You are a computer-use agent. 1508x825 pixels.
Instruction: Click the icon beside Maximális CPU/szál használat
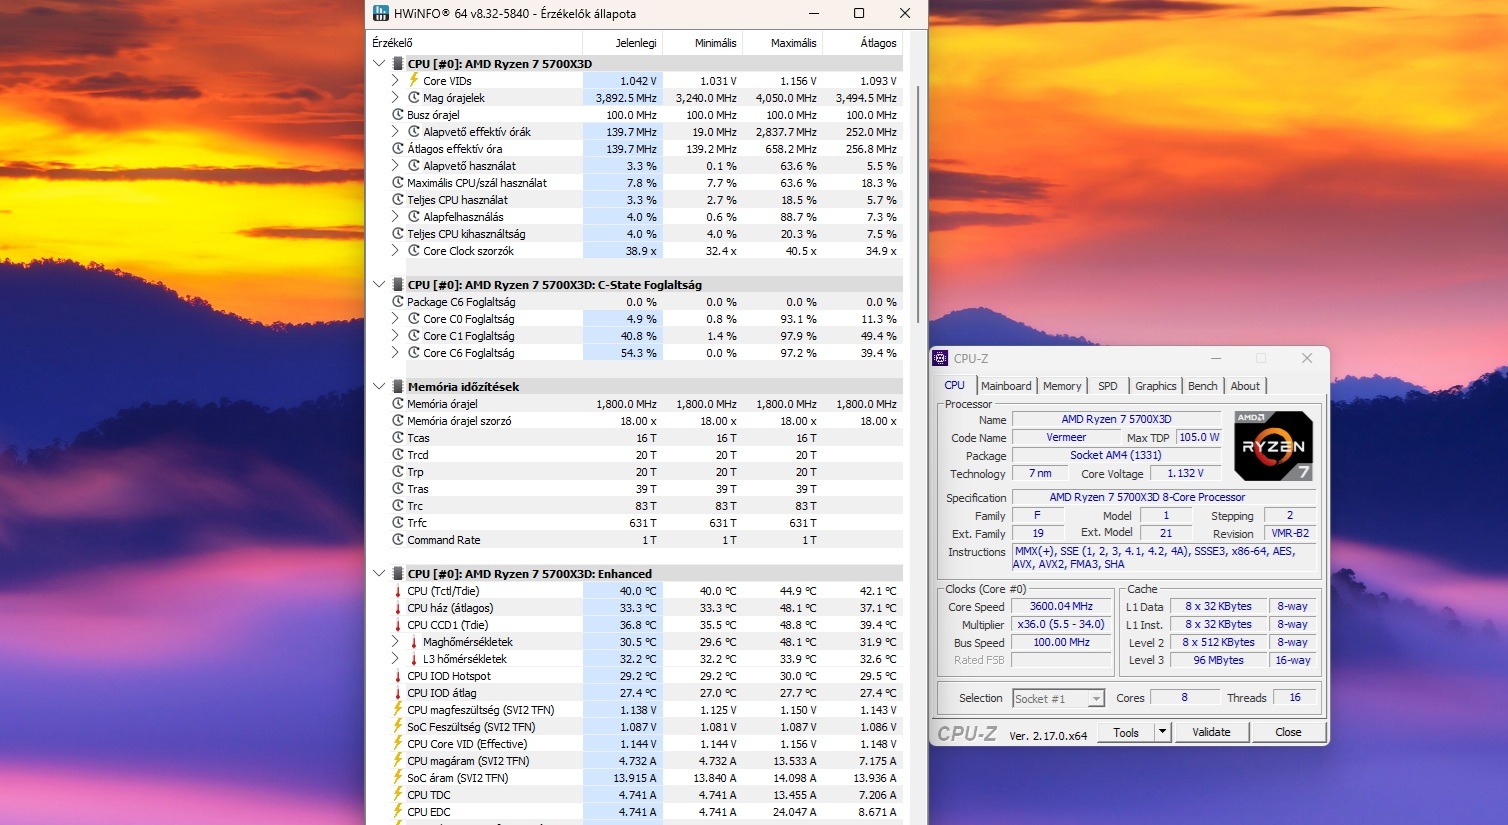398,183
